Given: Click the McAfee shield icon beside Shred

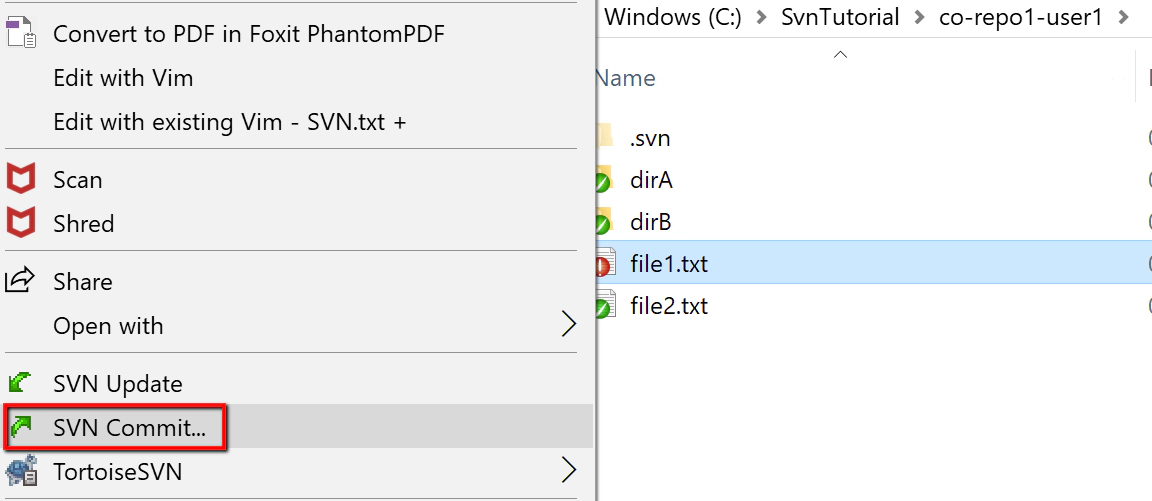Looking at the screenshot, I should 21,223.
